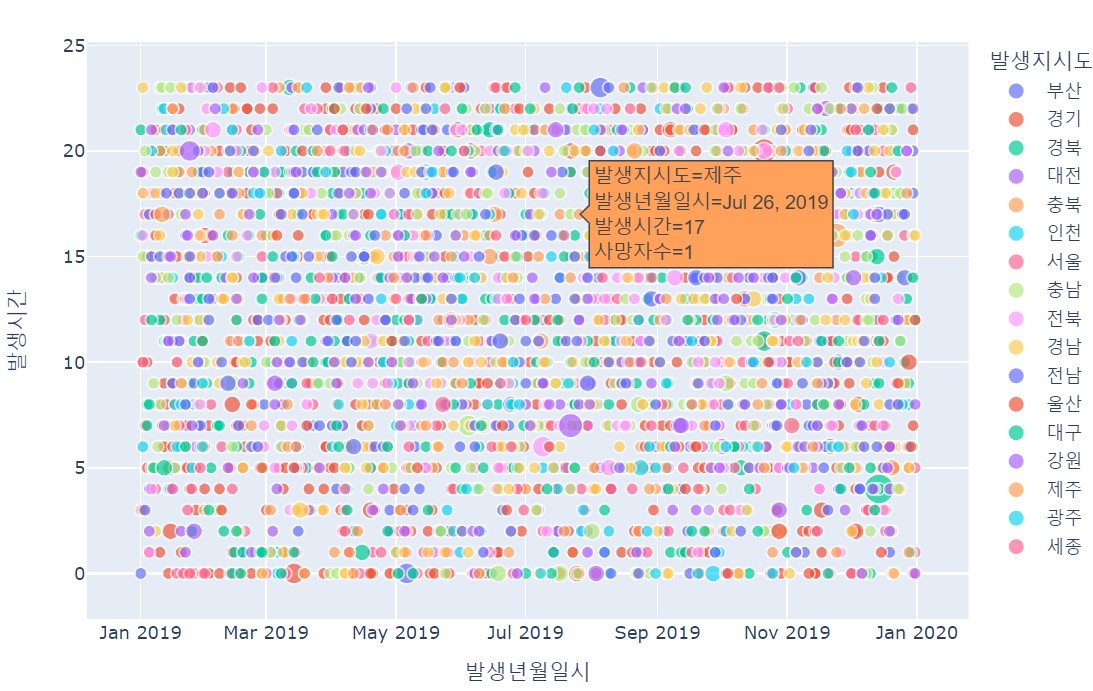The image size is (1093, 691).
Task: Click the 인천 legend item
Action: pos(1047,233)
